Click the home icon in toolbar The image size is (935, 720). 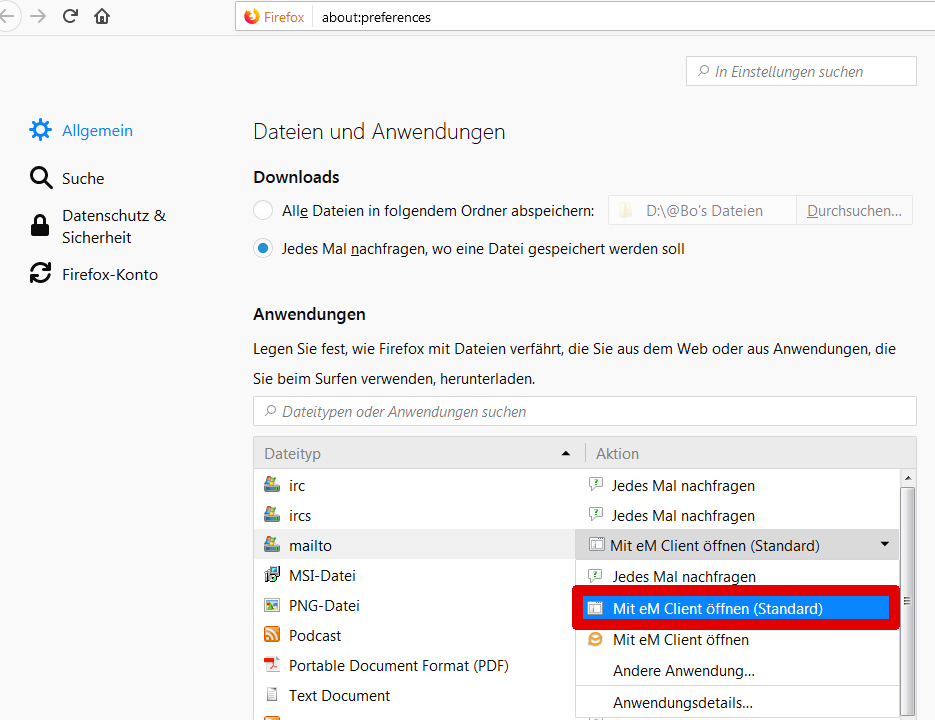102,16
